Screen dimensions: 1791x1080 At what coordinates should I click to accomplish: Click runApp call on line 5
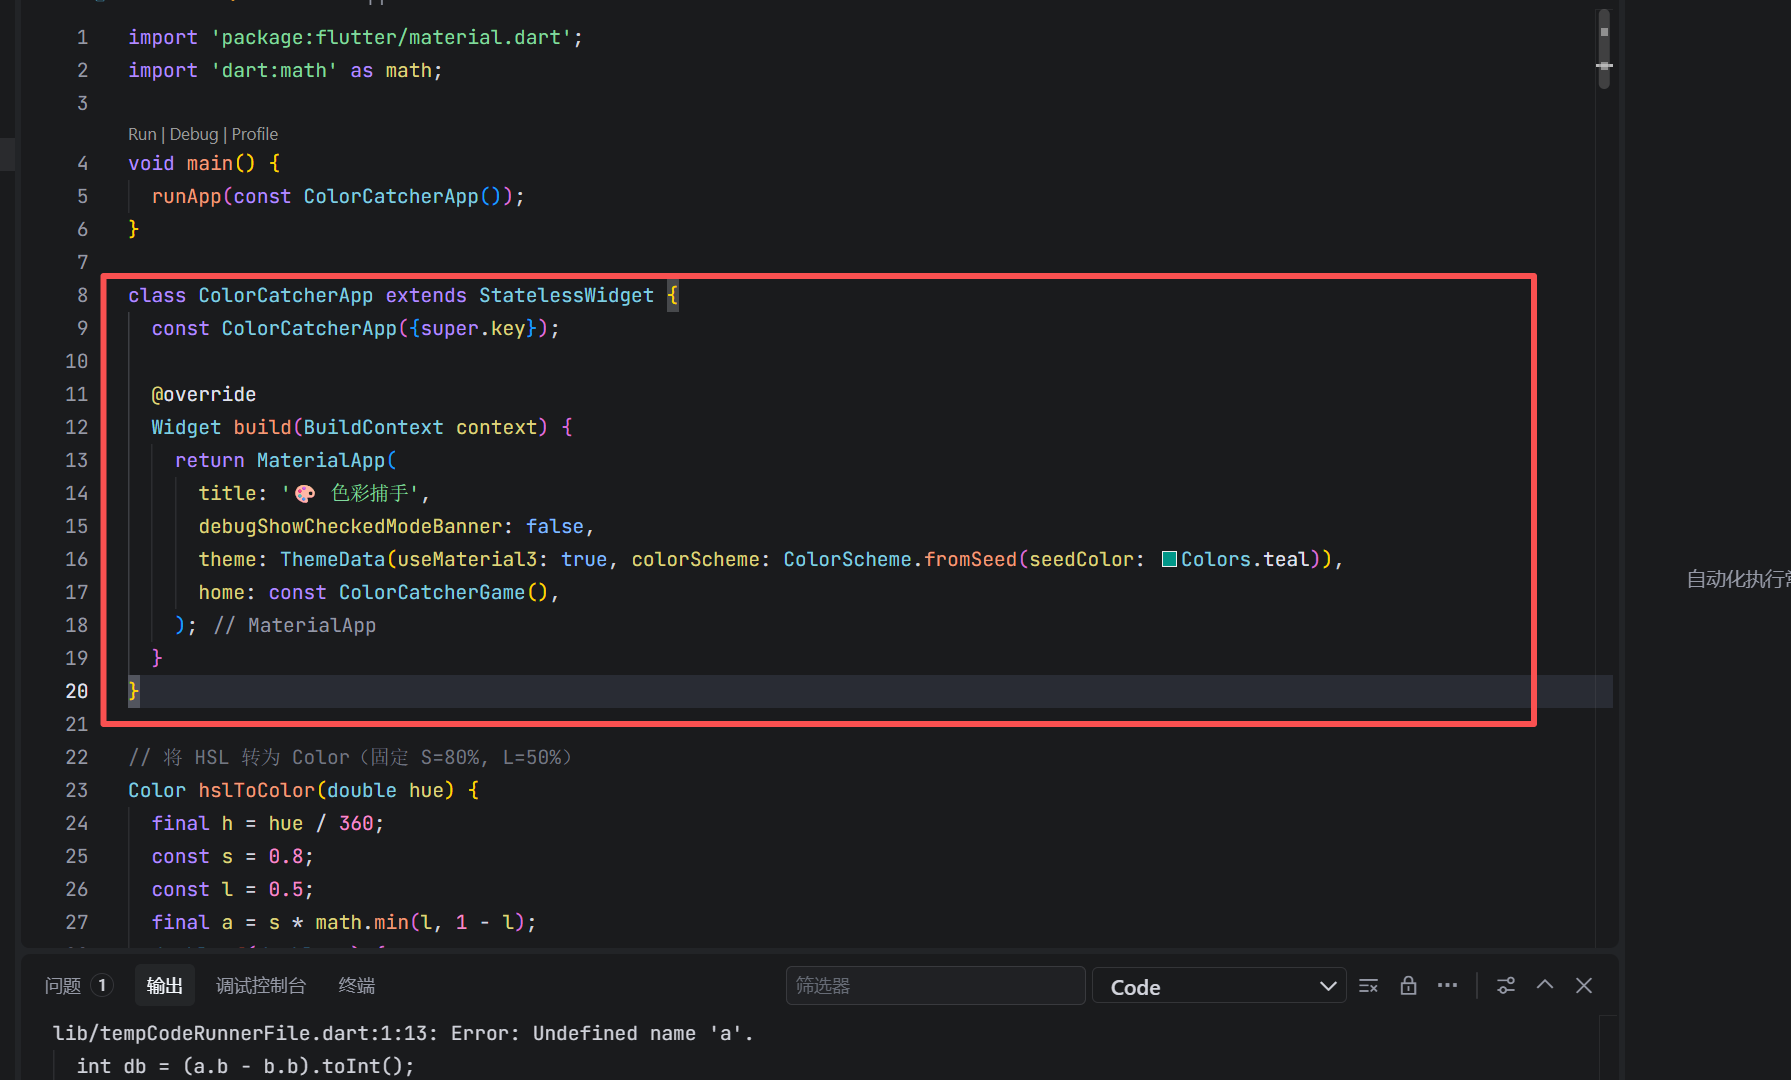click(x=186, y=196)
